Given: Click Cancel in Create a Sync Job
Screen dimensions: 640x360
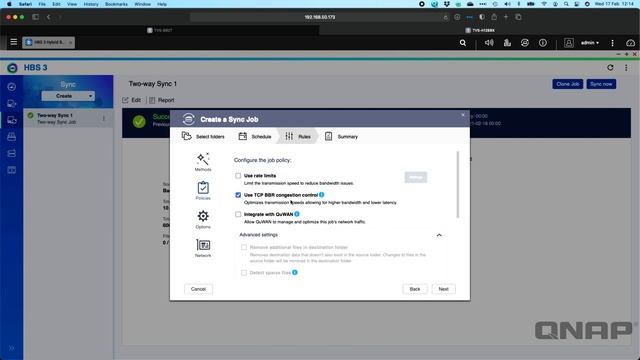Looking at the screenshot, I should coord(198,289).
